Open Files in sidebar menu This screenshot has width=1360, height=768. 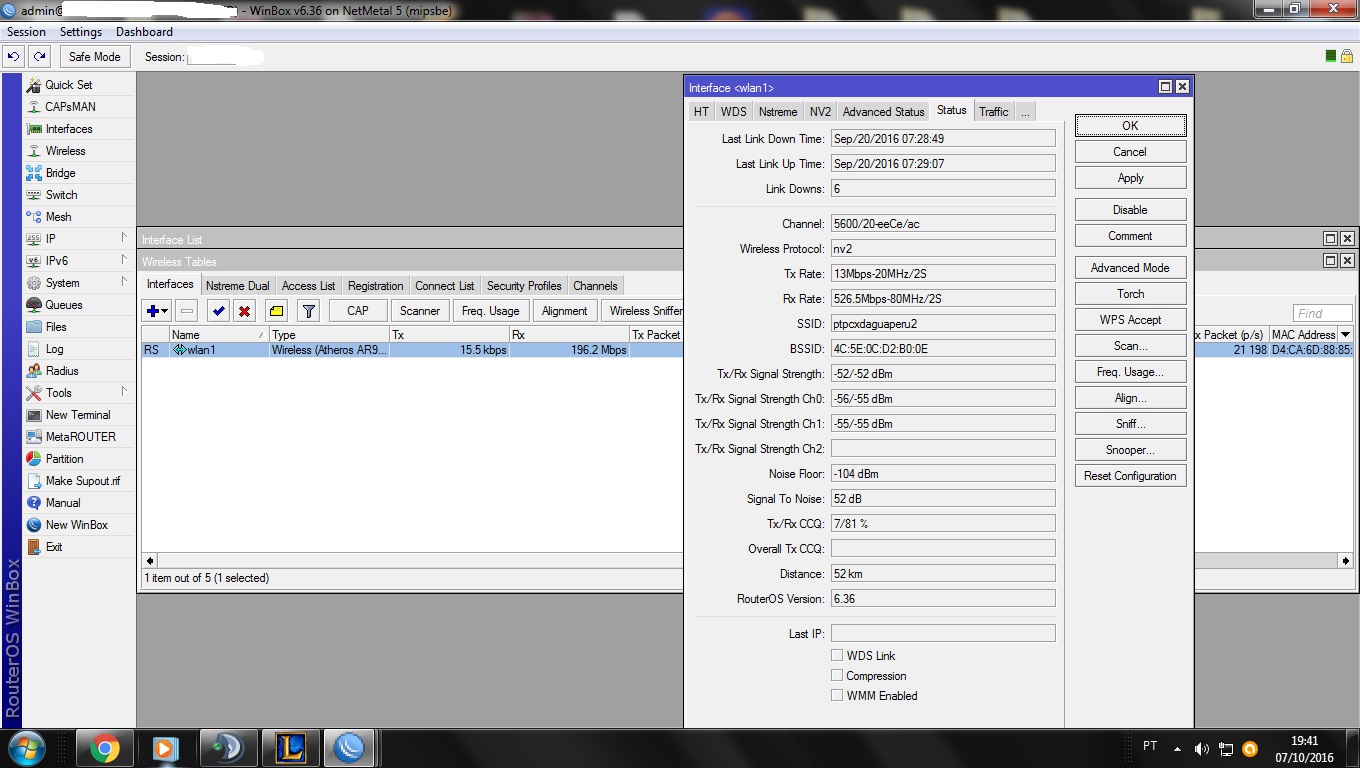(56, 327)
